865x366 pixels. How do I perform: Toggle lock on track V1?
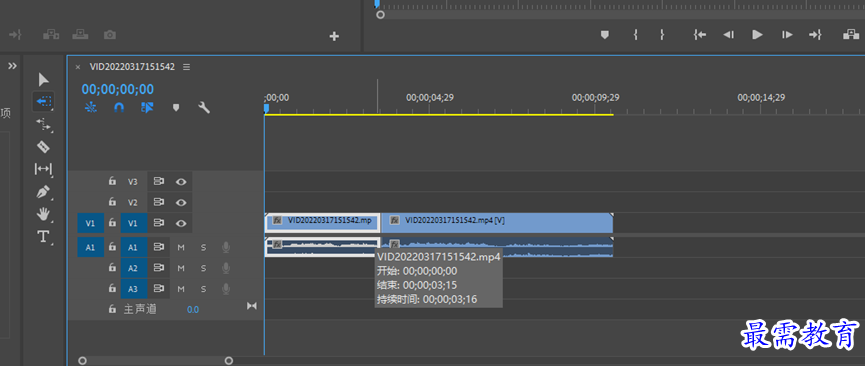pos(112,223)
